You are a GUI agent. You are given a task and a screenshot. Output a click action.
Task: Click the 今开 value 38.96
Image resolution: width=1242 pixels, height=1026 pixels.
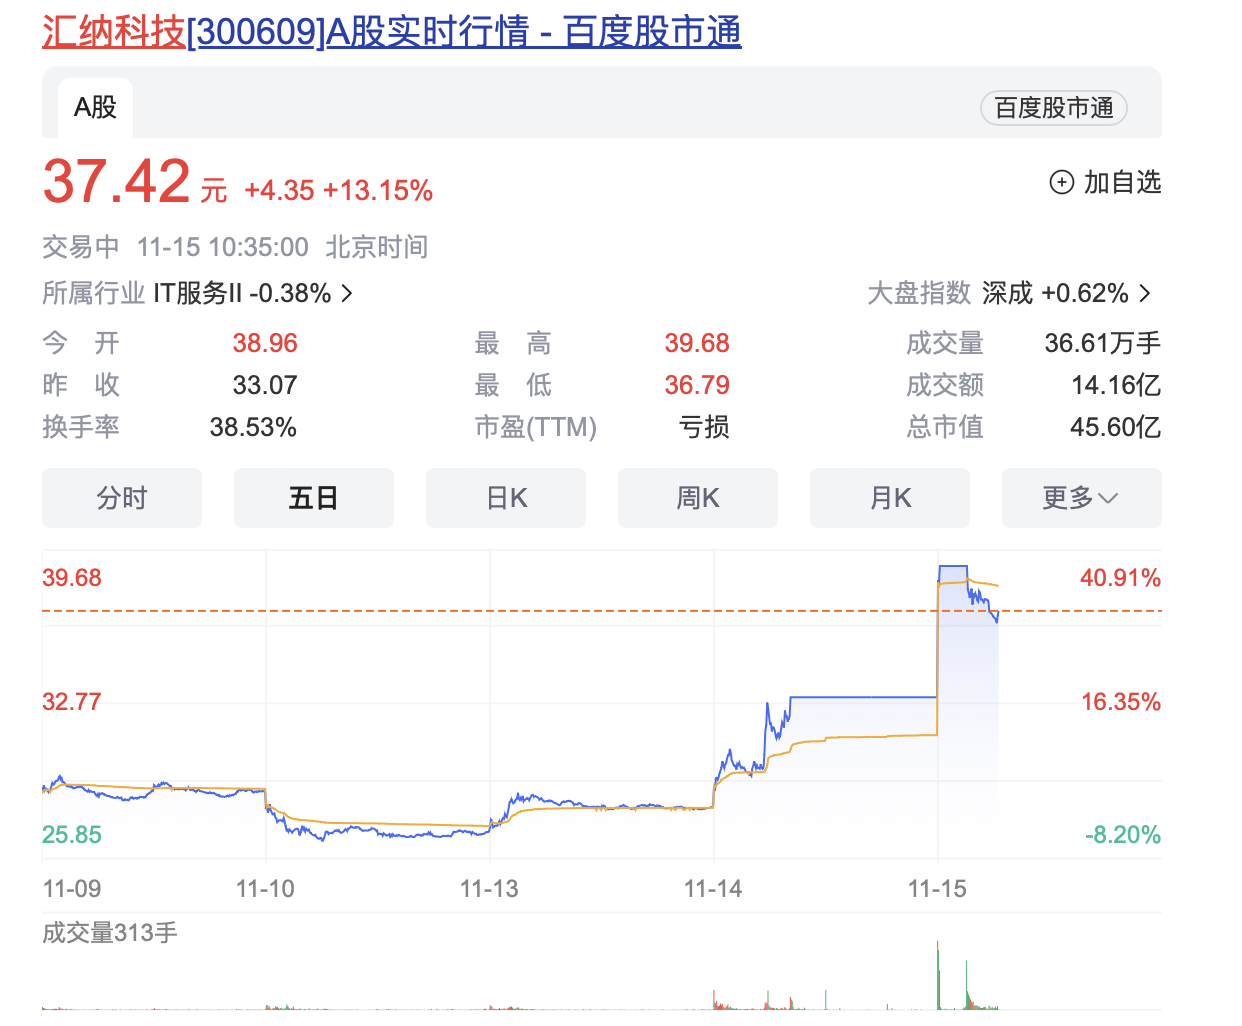click(x=265, y=343)
